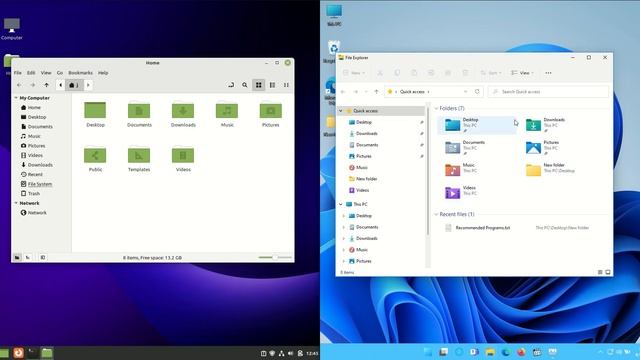This screenshot has height=360, width=640.
Task: Select the green Templates folder
Action: (139, 159)
